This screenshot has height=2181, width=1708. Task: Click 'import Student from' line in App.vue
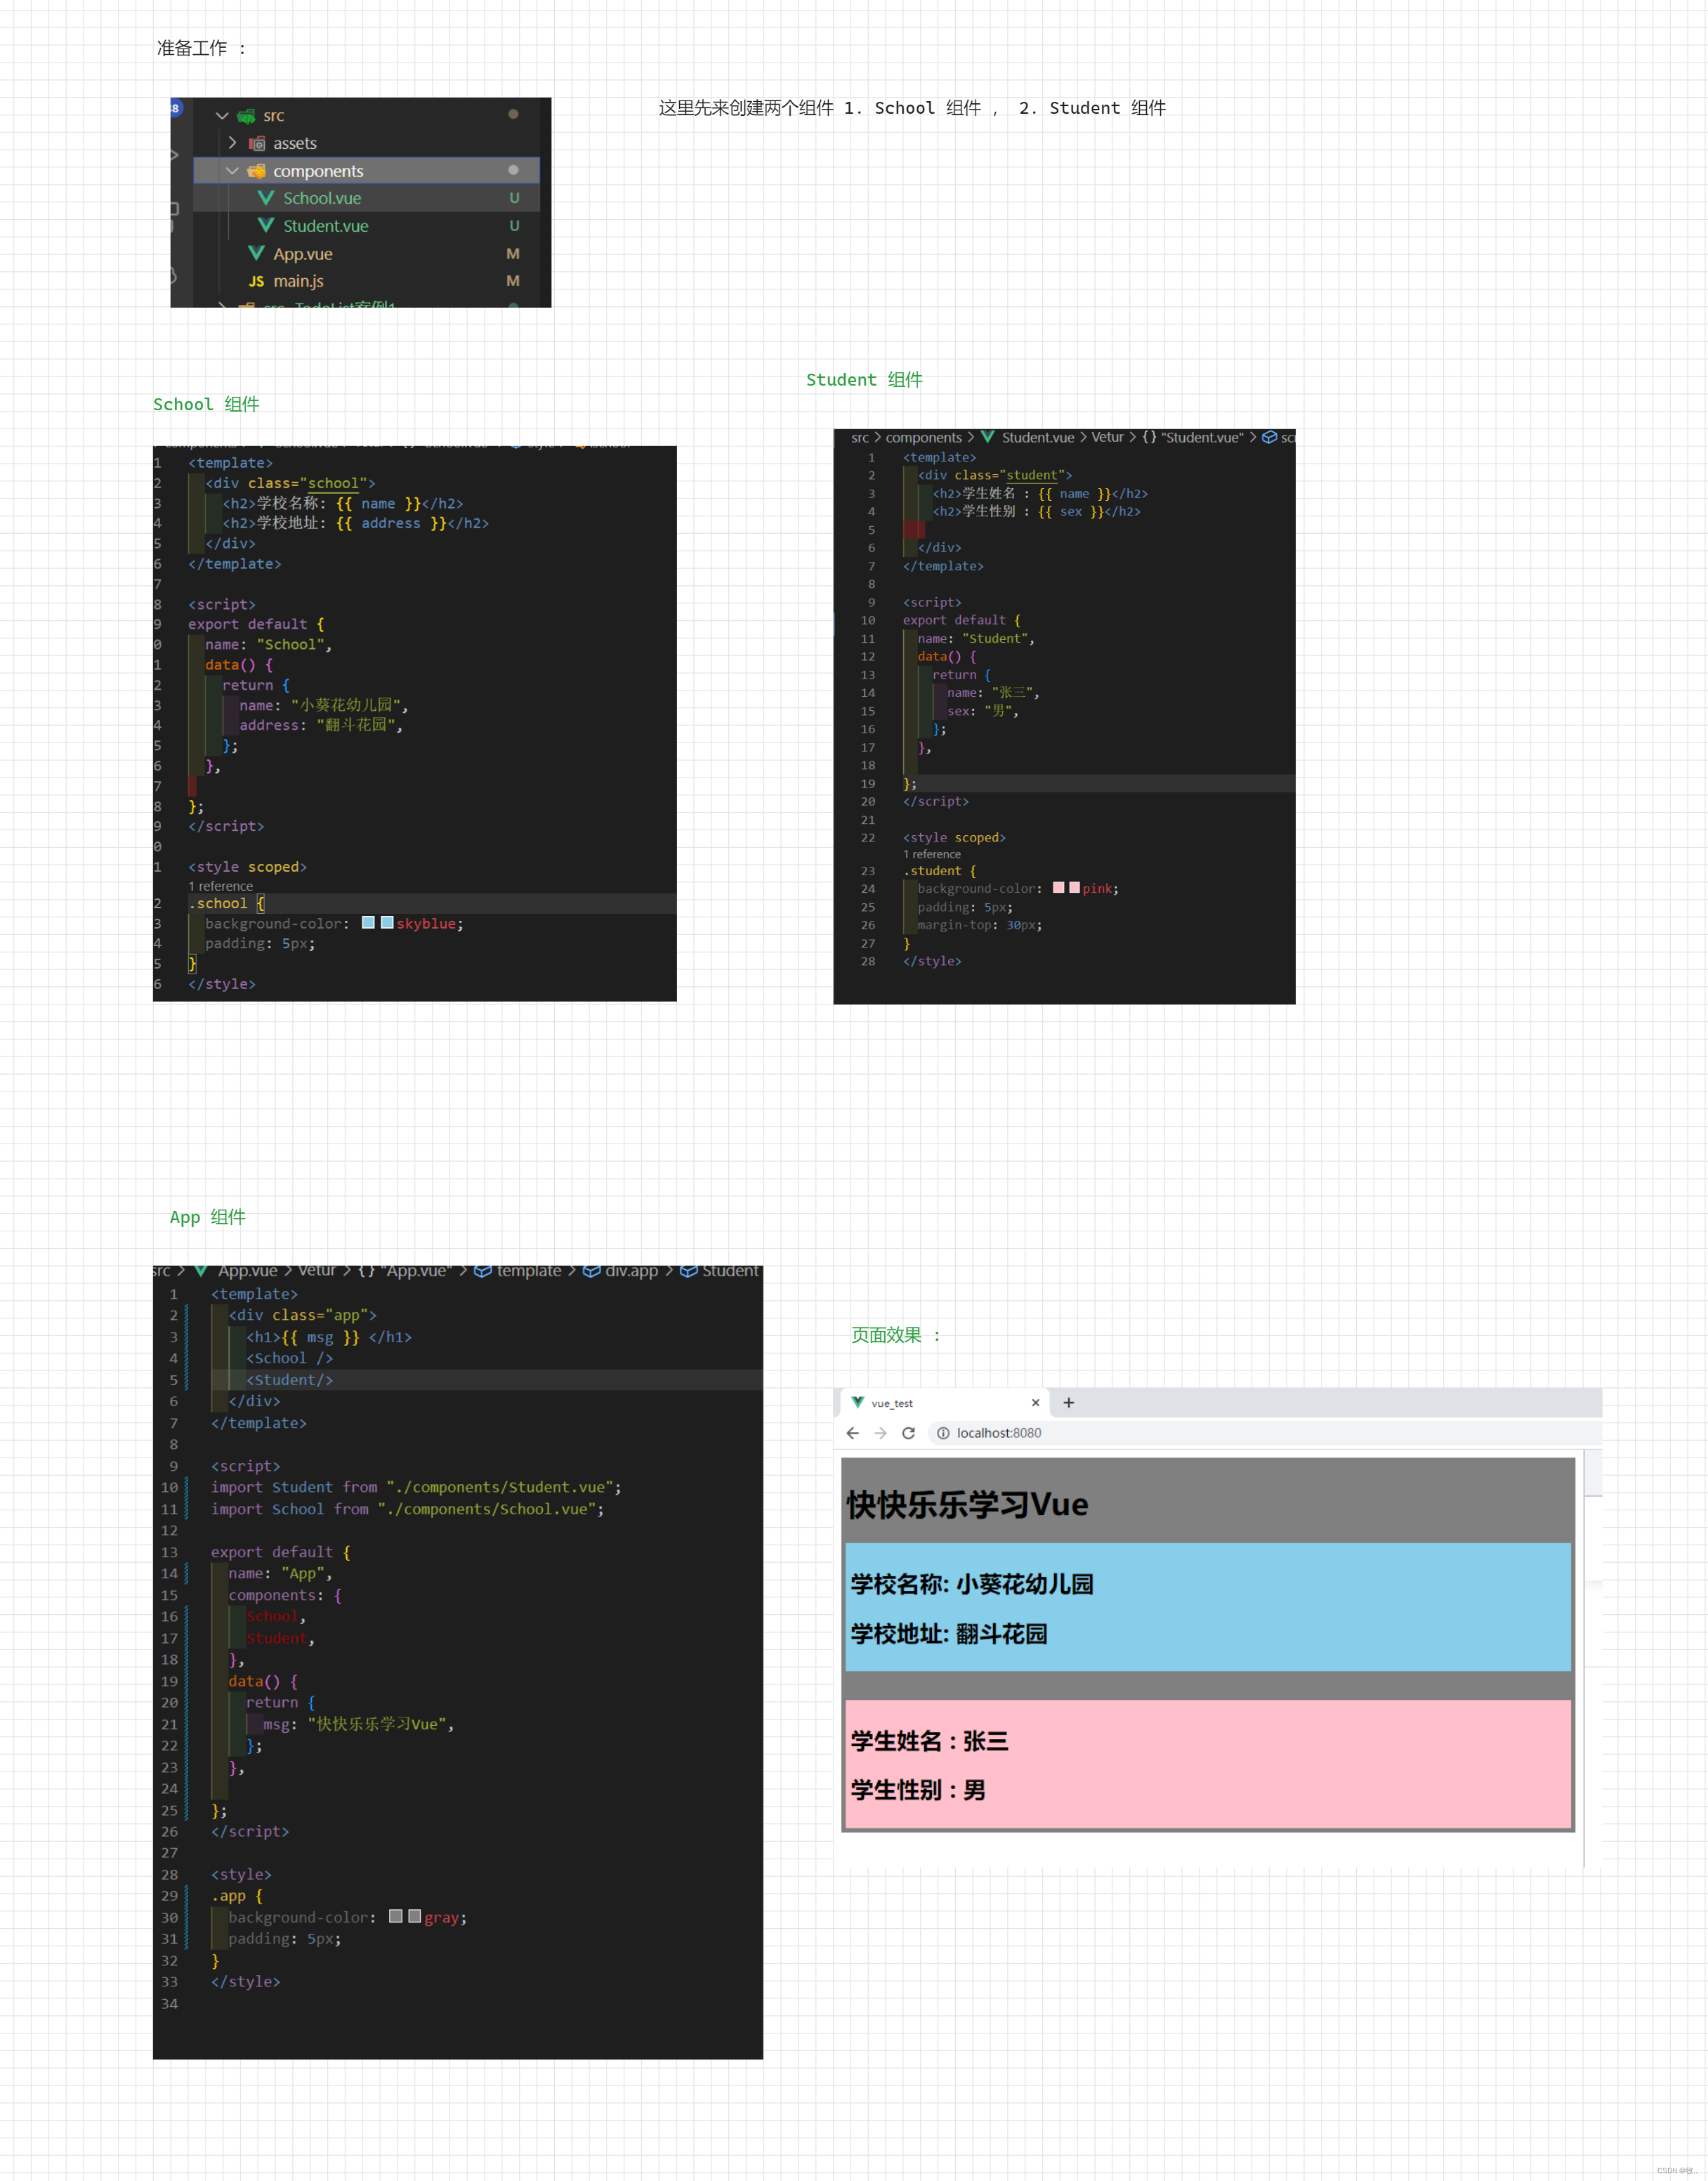[x=416, y=1487]
